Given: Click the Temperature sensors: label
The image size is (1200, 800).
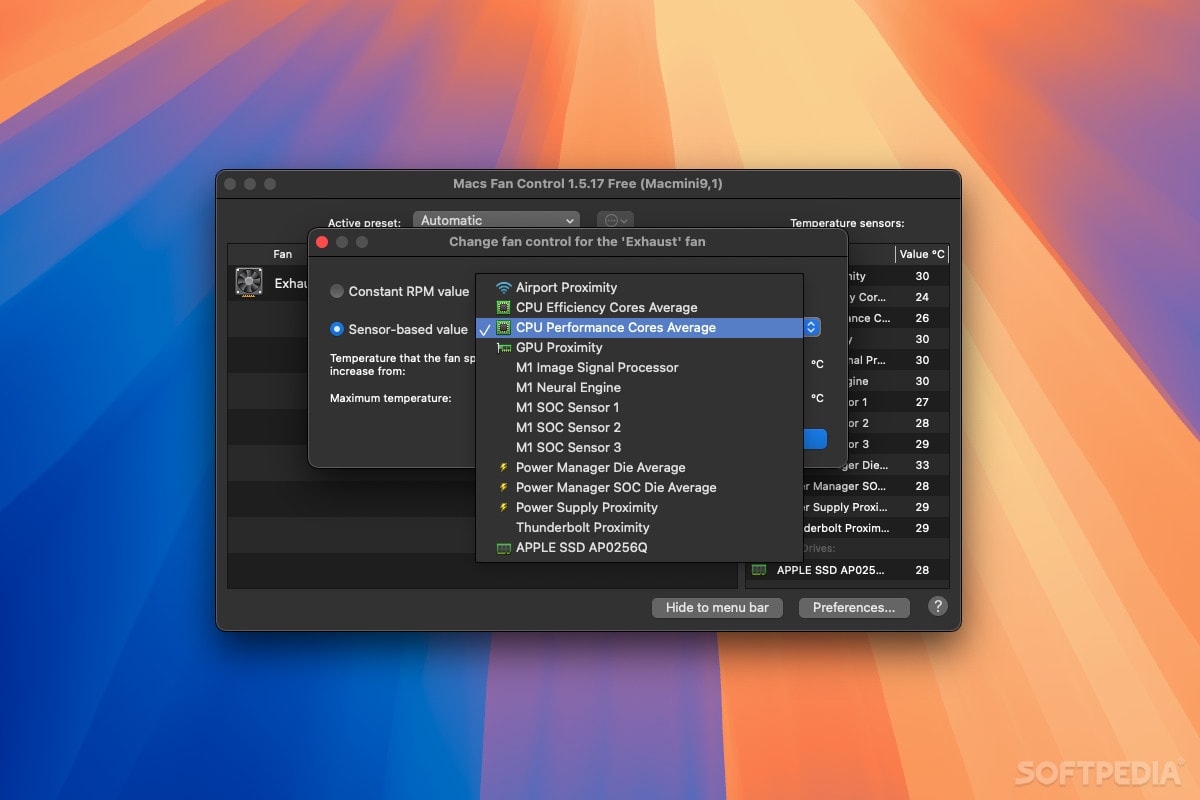Looking at the screenshot, I should point(847,223).
